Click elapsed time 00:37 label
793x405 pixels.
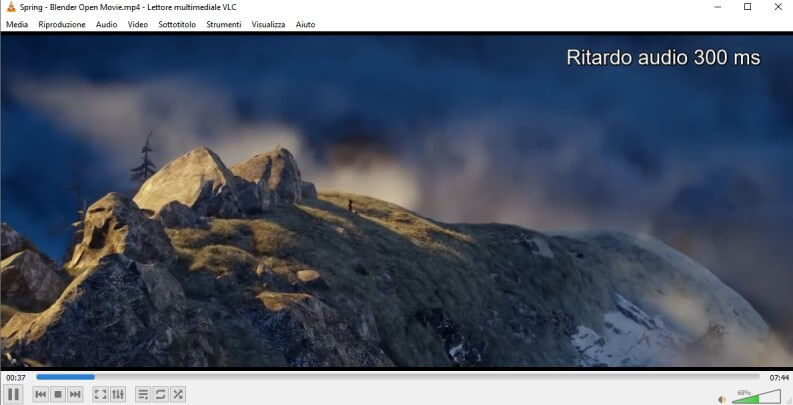point(16,378)
